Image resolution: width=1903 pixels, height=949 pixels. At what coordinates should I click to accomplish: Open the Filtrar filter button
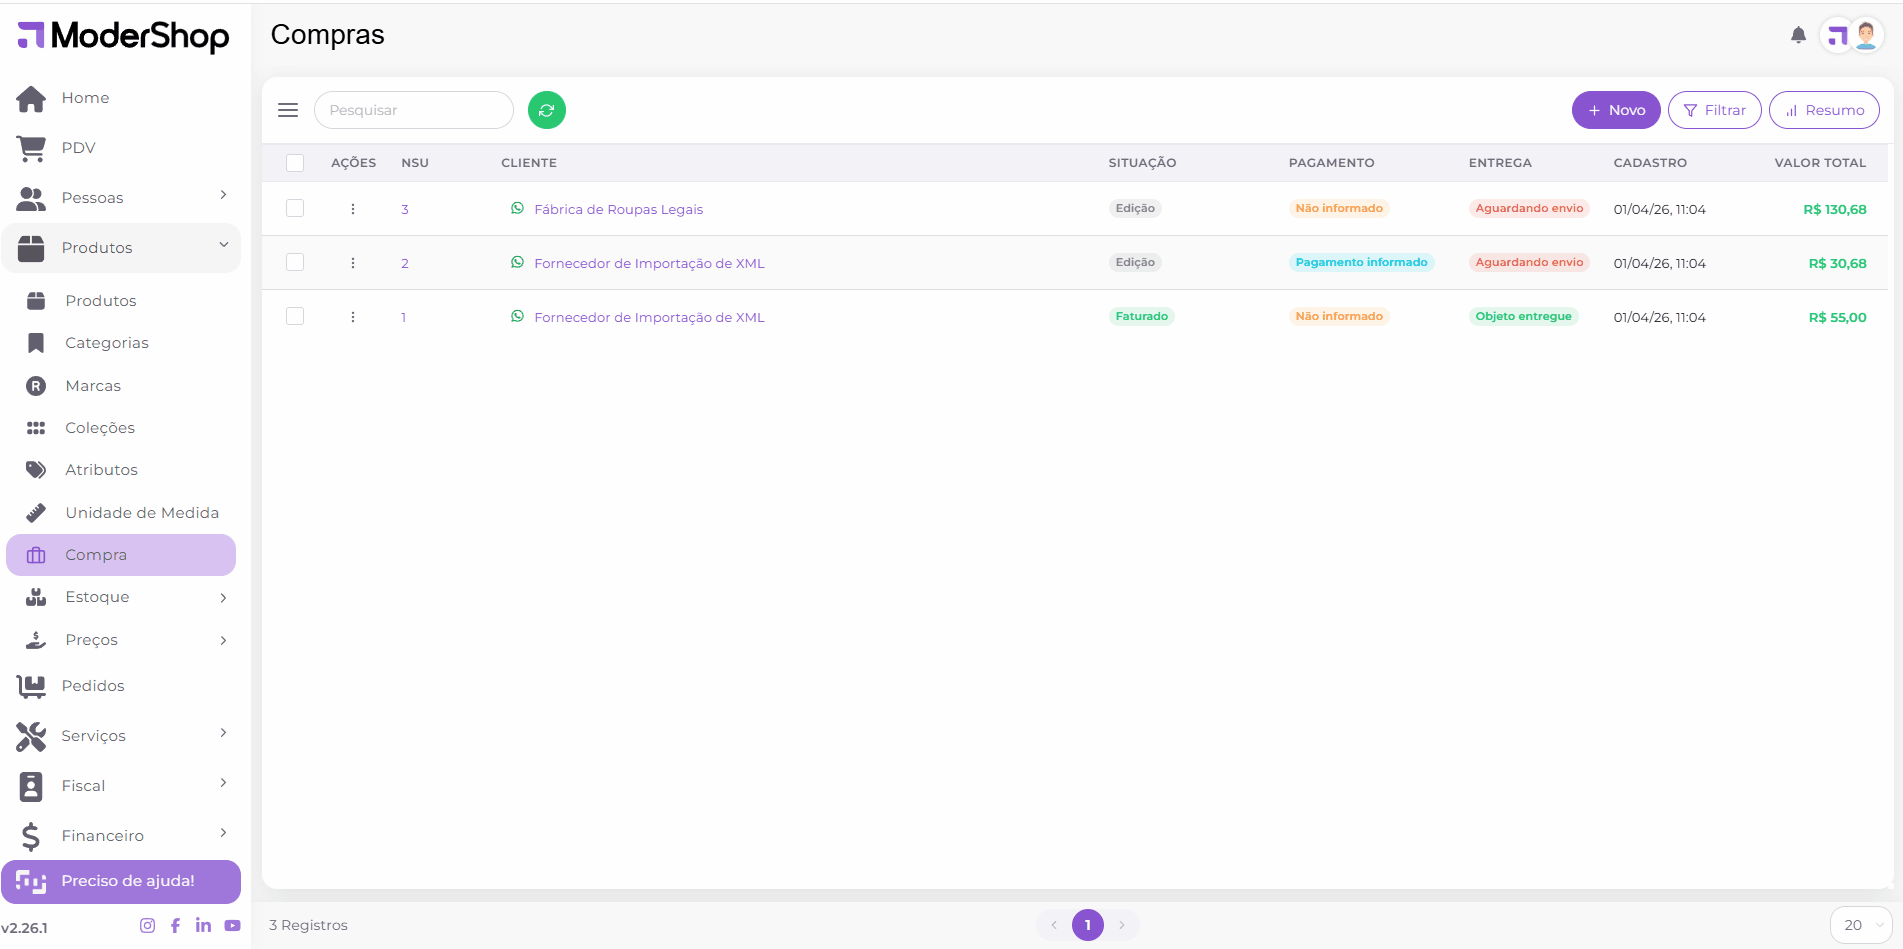coord(1714,110)
